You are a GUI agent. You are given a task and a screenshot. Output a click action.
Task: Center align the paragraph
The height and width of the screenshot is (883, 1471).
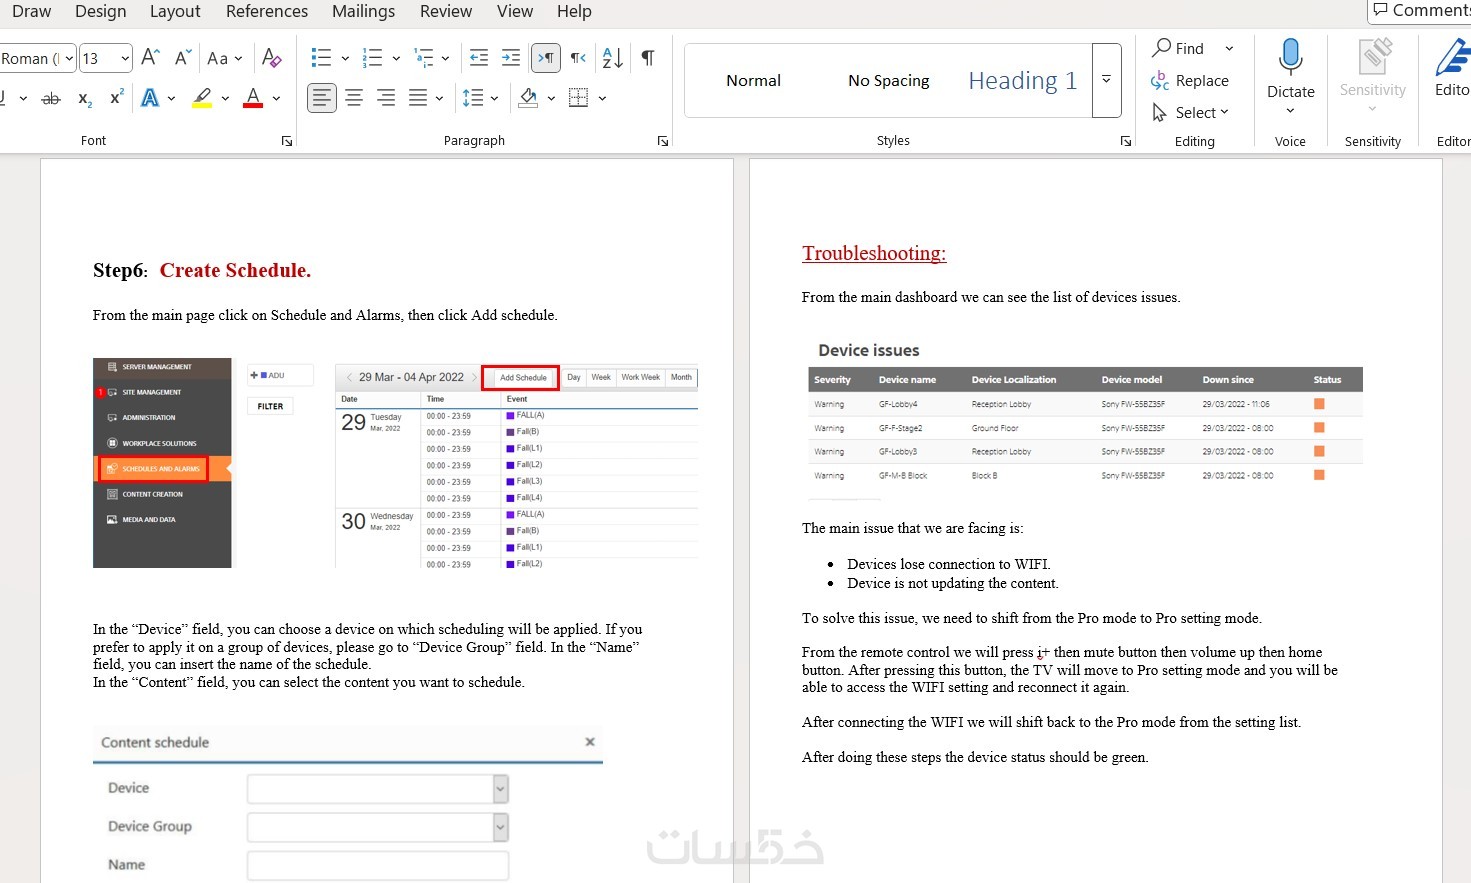354,98
